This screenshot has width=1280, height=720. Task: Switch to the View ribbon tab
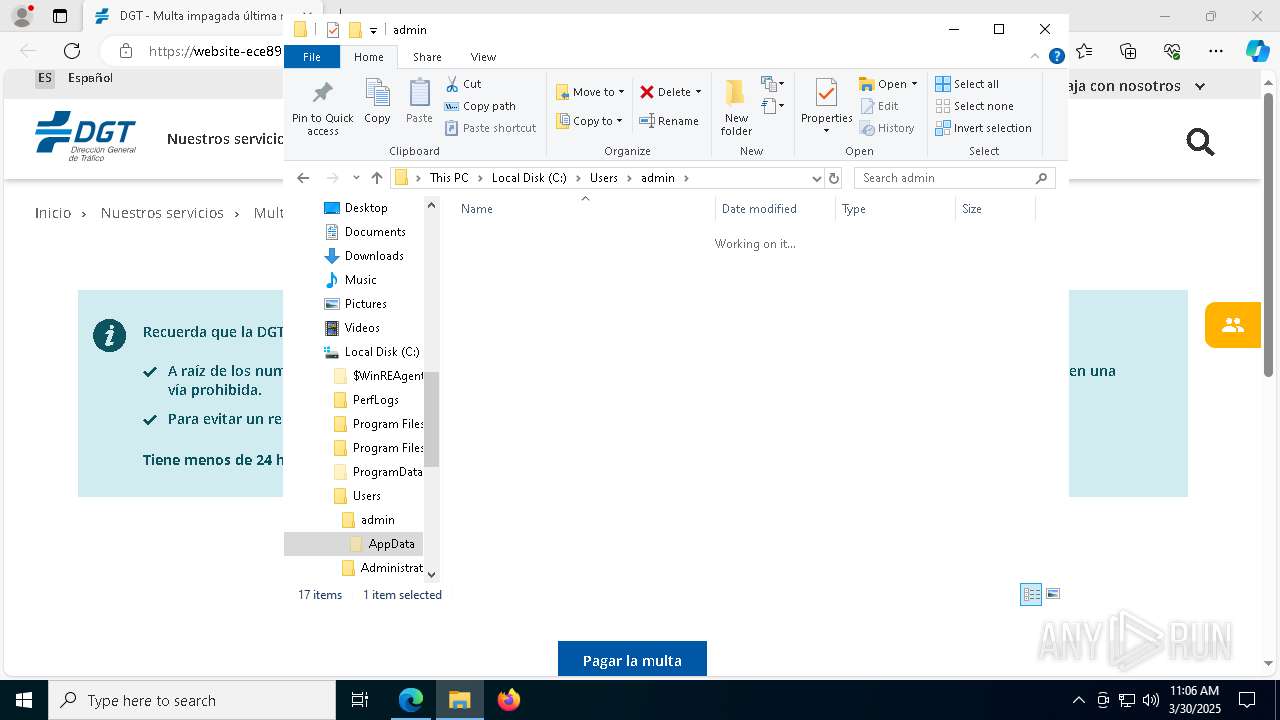(x=483, y=57)
